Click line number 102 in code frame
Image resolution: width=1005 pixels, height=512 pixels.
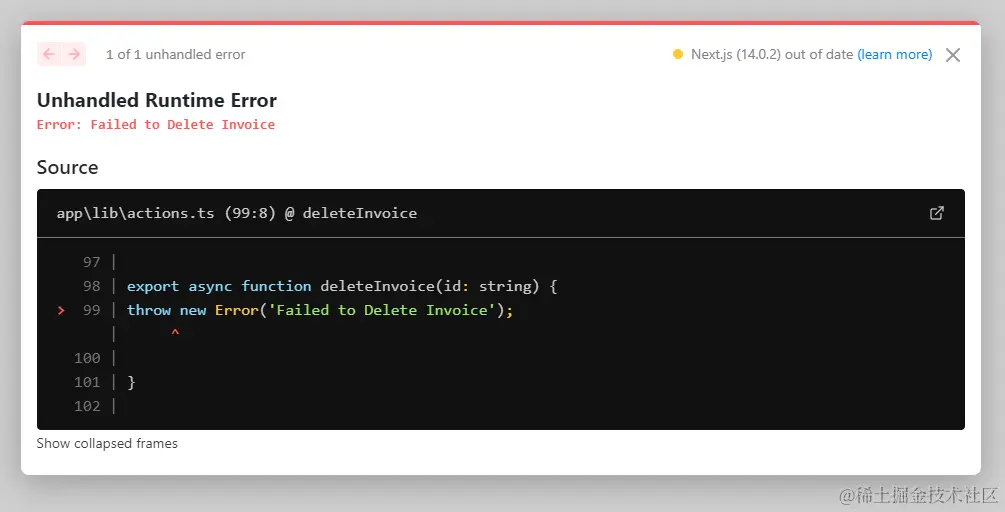[x=87, y=406]
